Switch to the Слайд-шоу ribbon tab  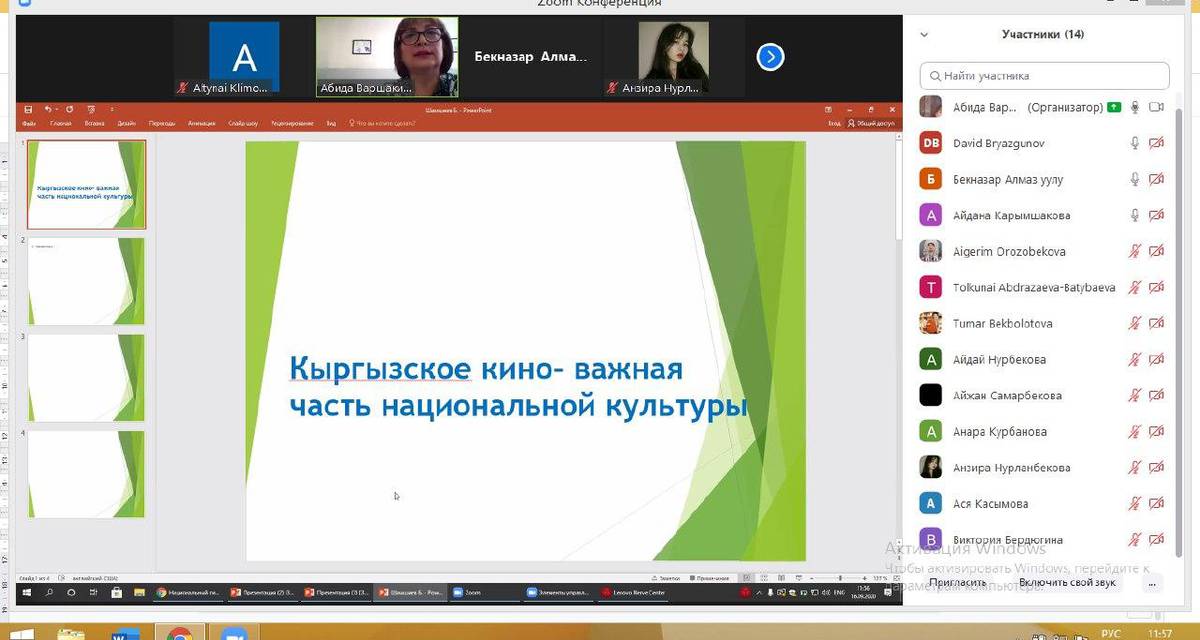click(243, 124)
